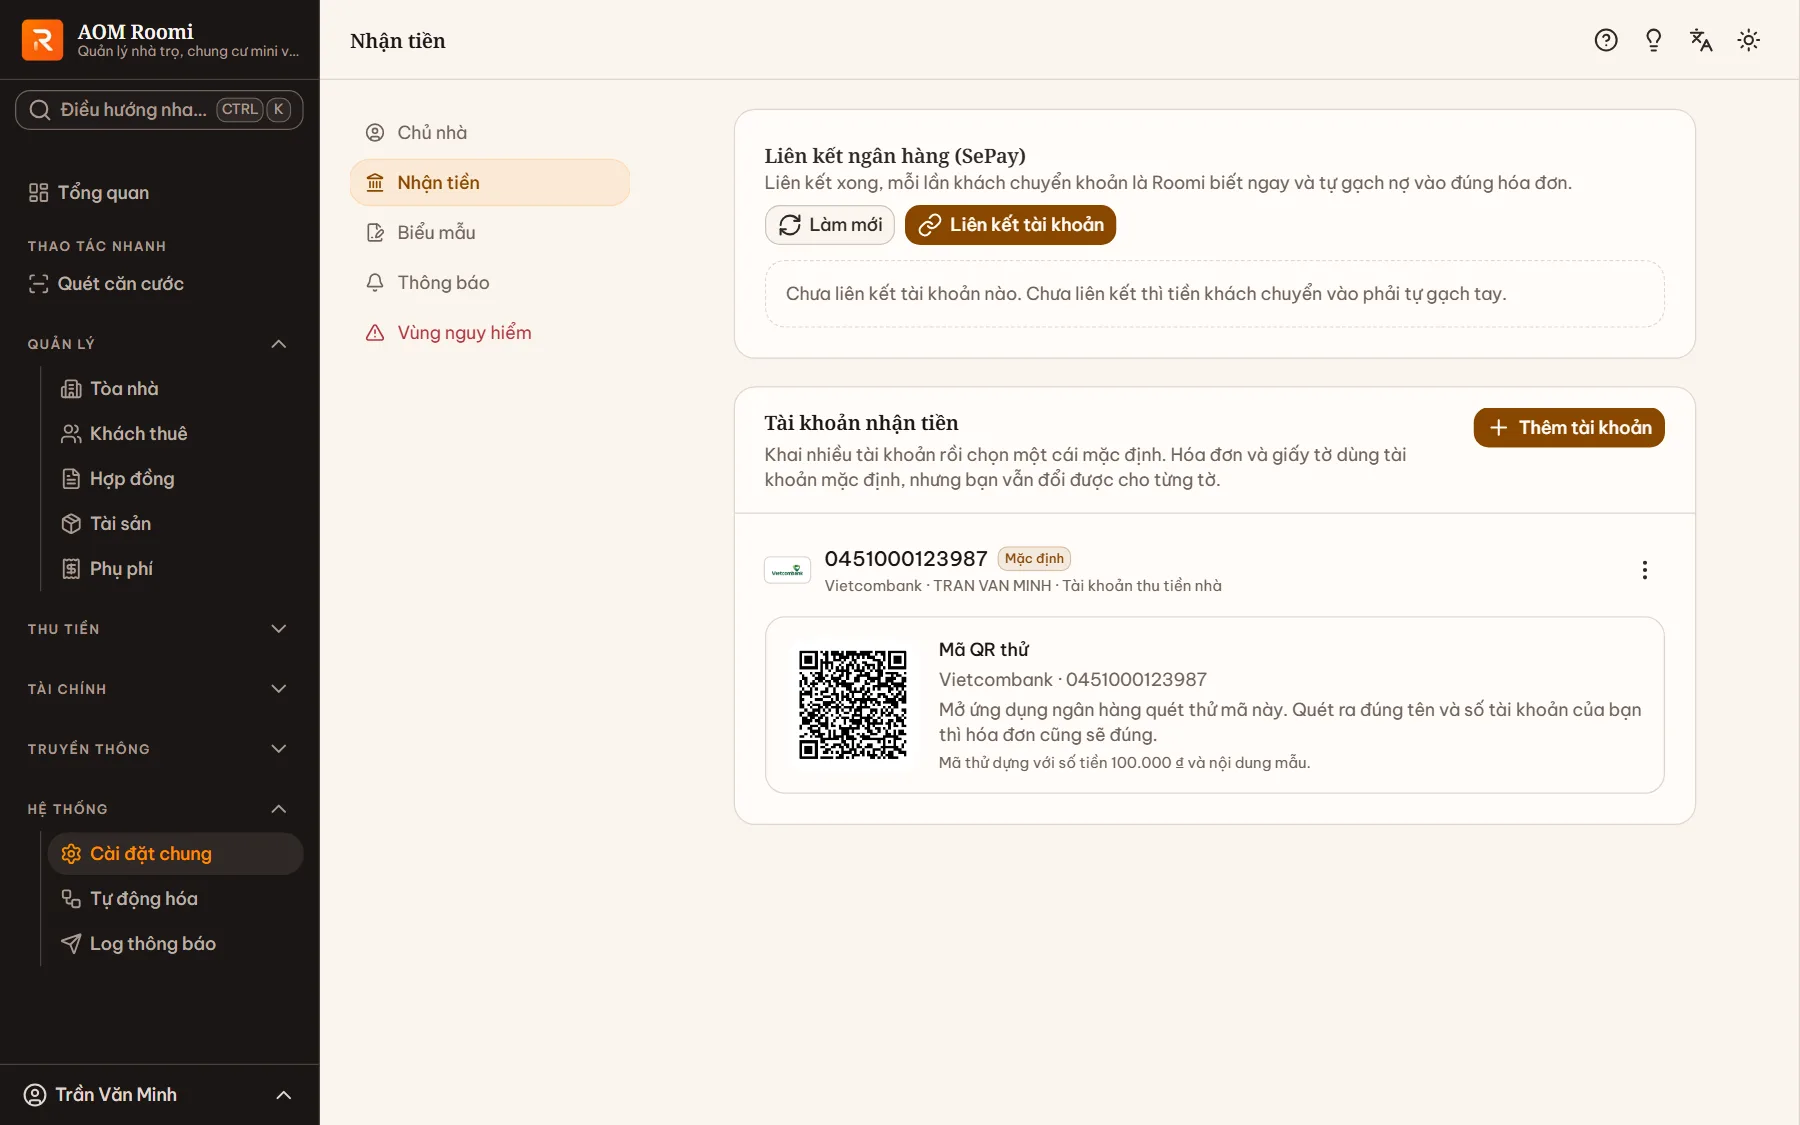Open the Vùng nguy hiểm tab
1800x1125 pixels.
[x=490, y=332]
